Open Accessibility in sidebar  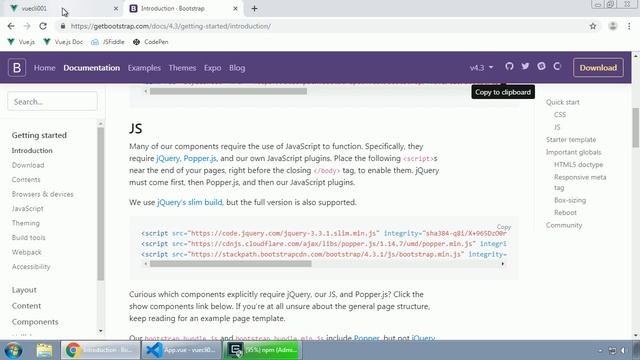31,267
